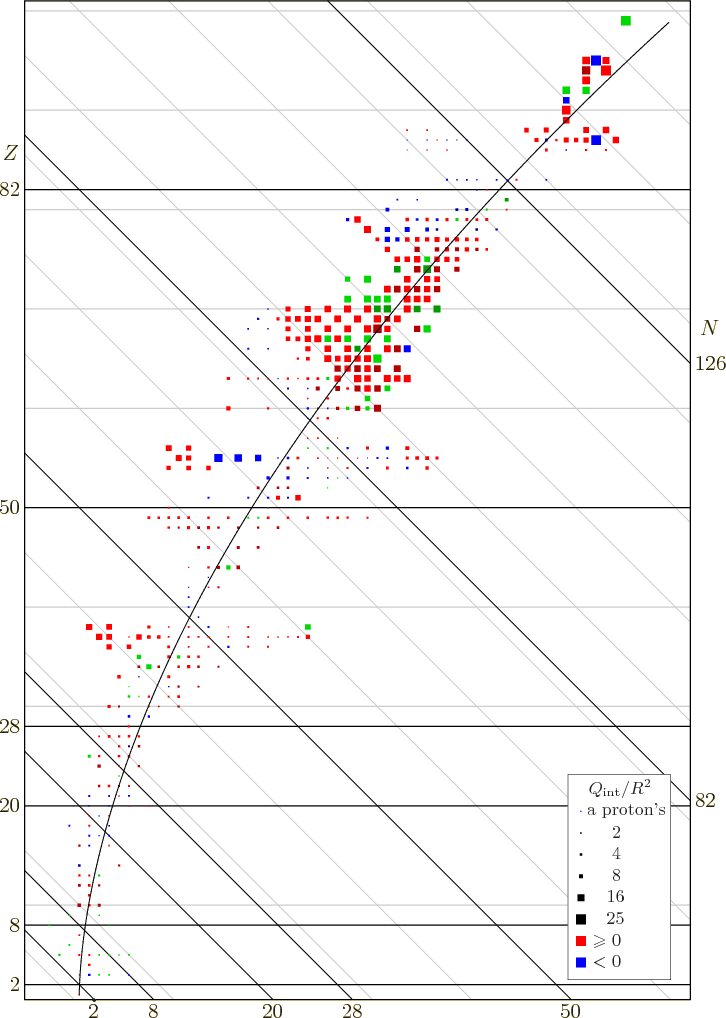Select the 25-size black square in legend
This screenshot has width=726, height=1018.
[581, 917]
